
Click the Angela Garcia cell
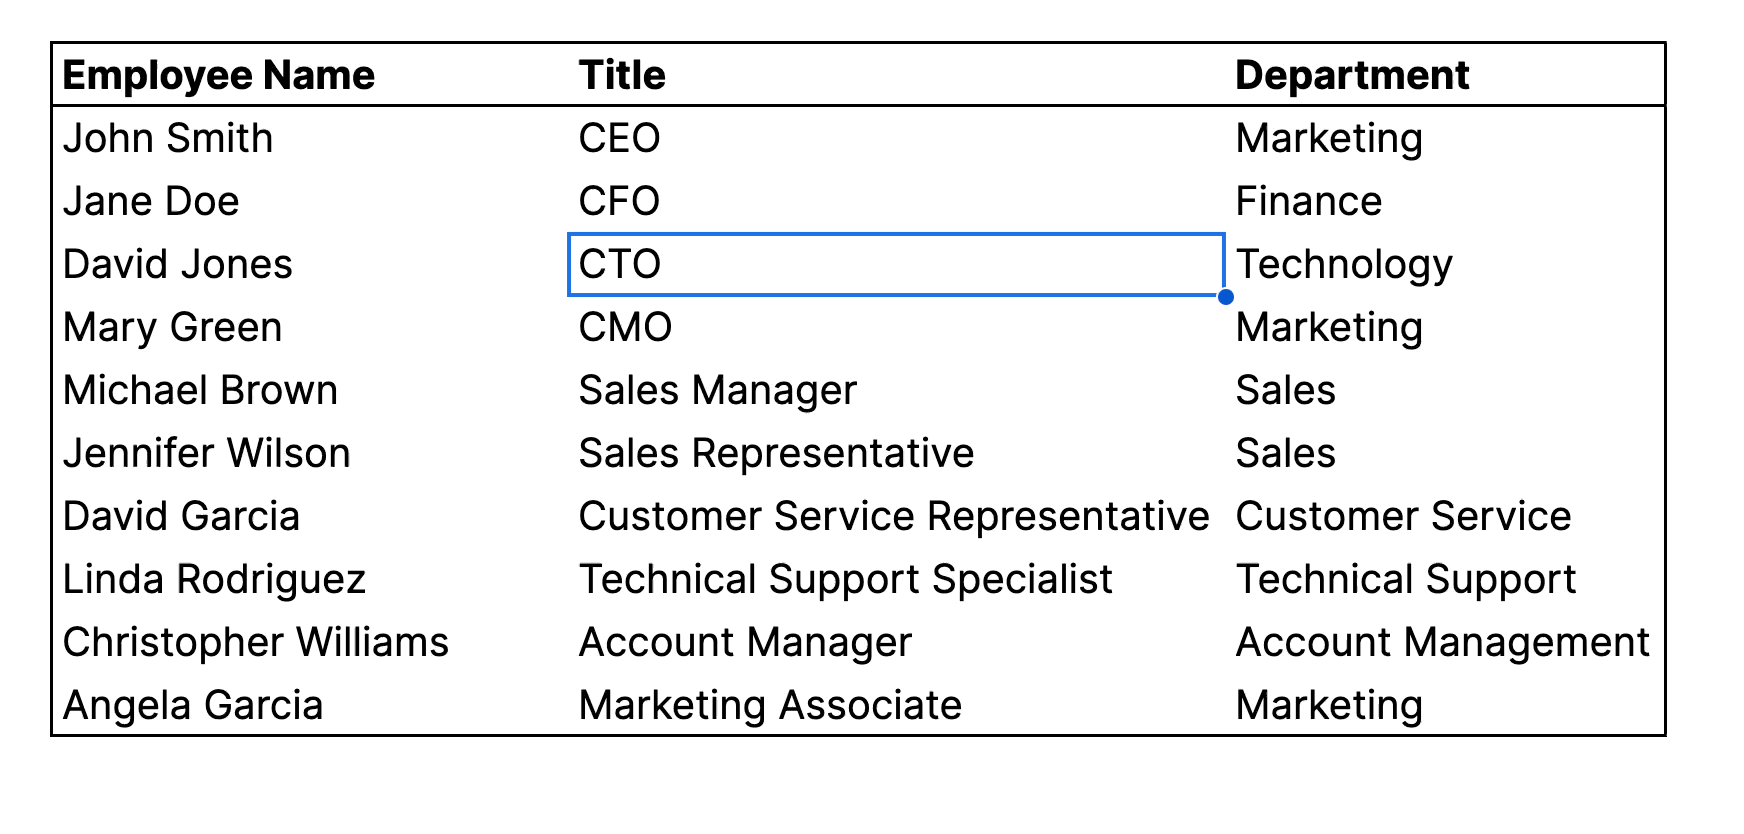(311, 705)
